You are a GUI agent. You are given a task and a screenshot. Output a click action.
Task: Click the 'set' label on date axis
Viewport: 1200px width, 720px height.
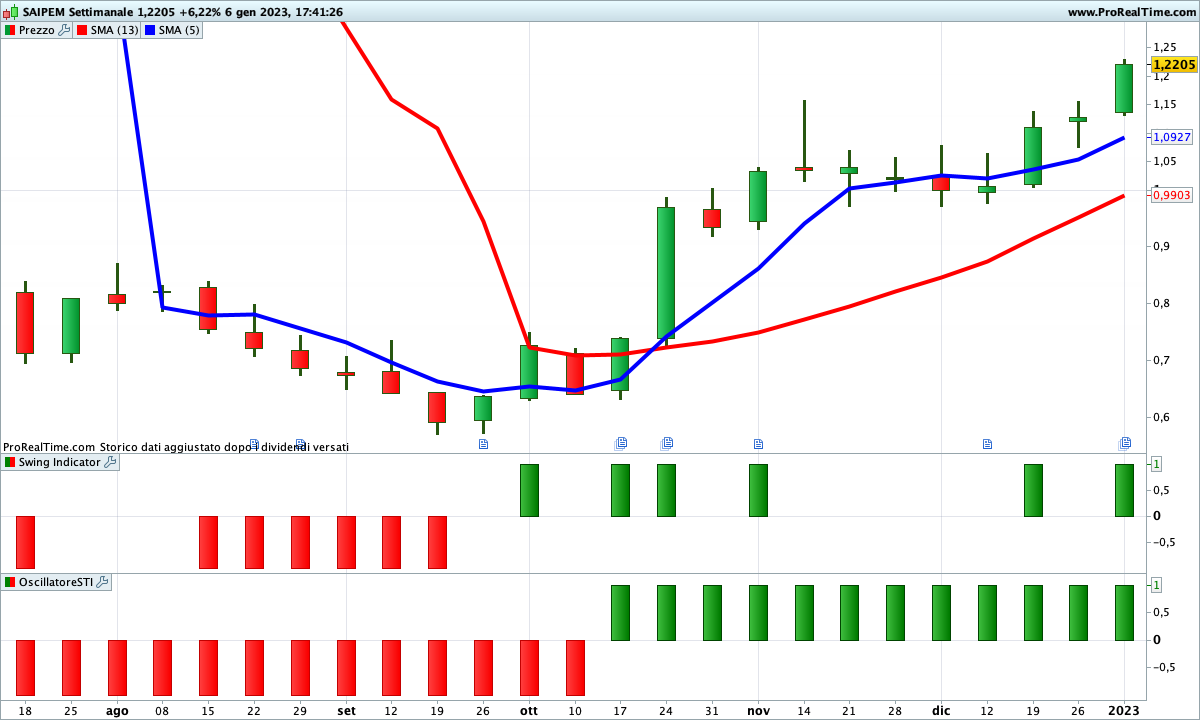[x=346, y=711]
